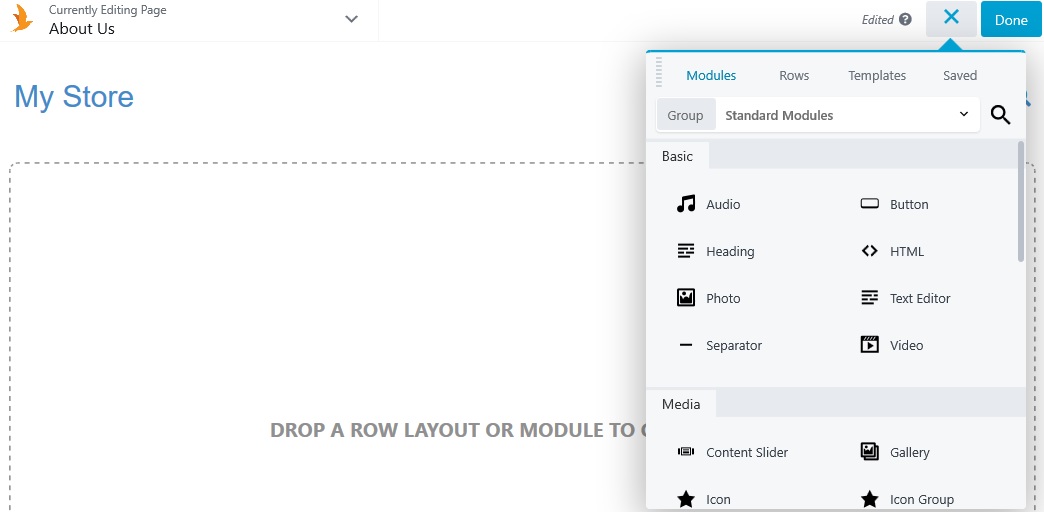
Task: Click the star icon beside Icon
Action: tap(686, 499)
